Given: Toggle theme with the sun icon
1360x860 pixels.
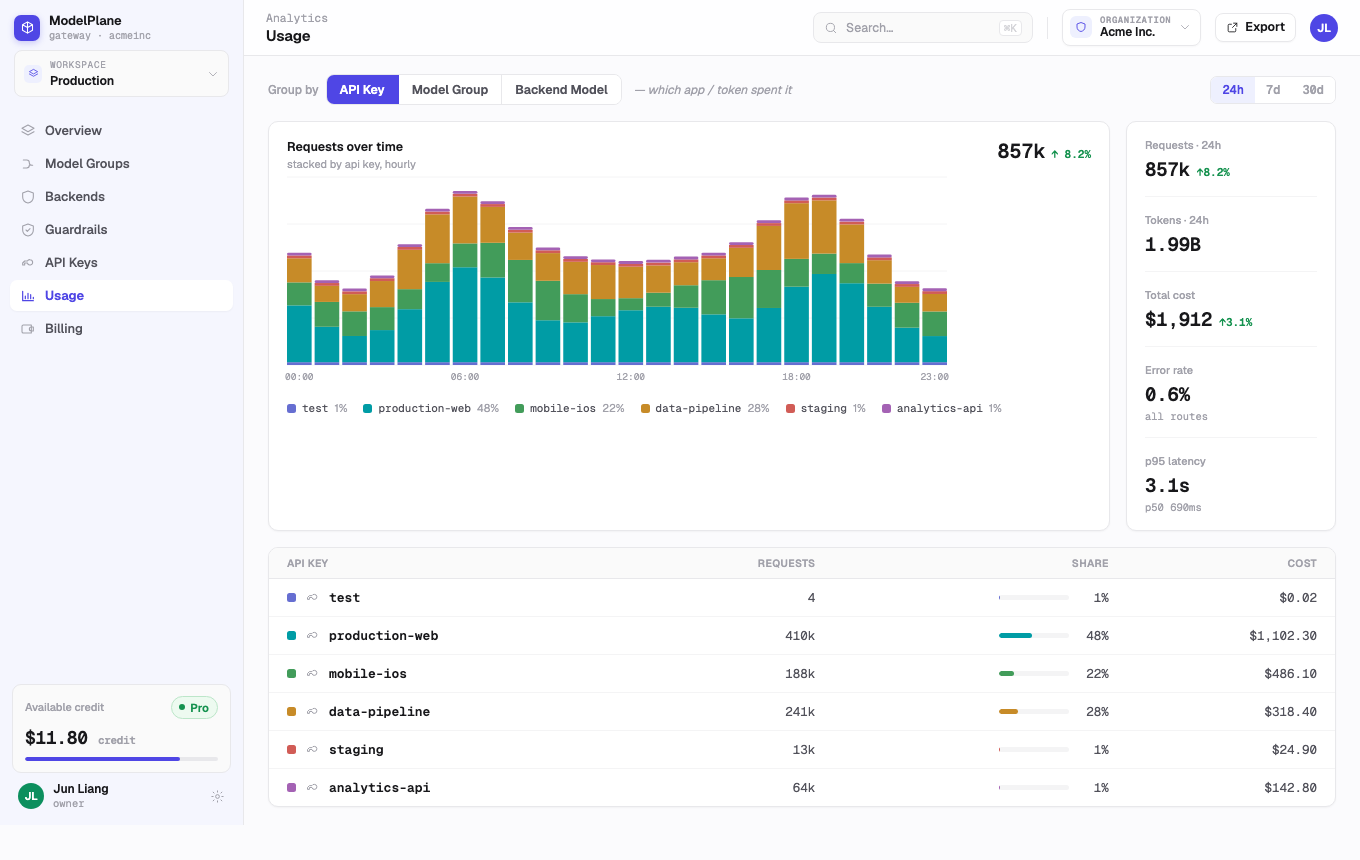Looking at the screenshot, I should [217, 796].
